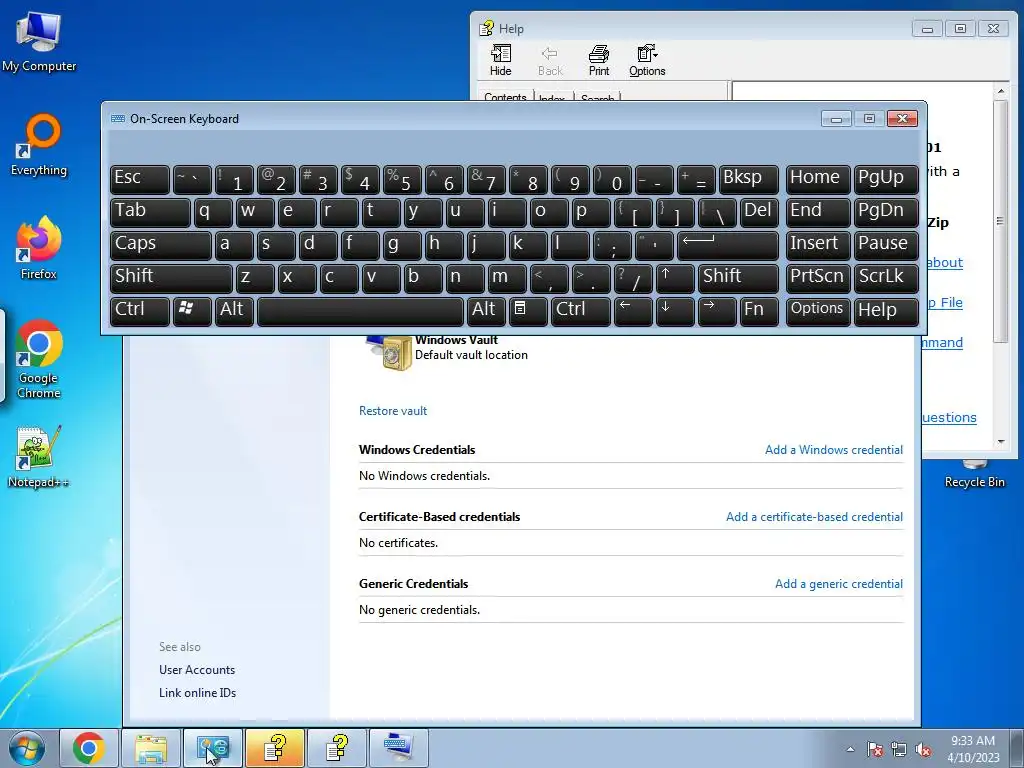
Task: Click the up arrow key on keyboard
Action: click(x=675, y=278)
